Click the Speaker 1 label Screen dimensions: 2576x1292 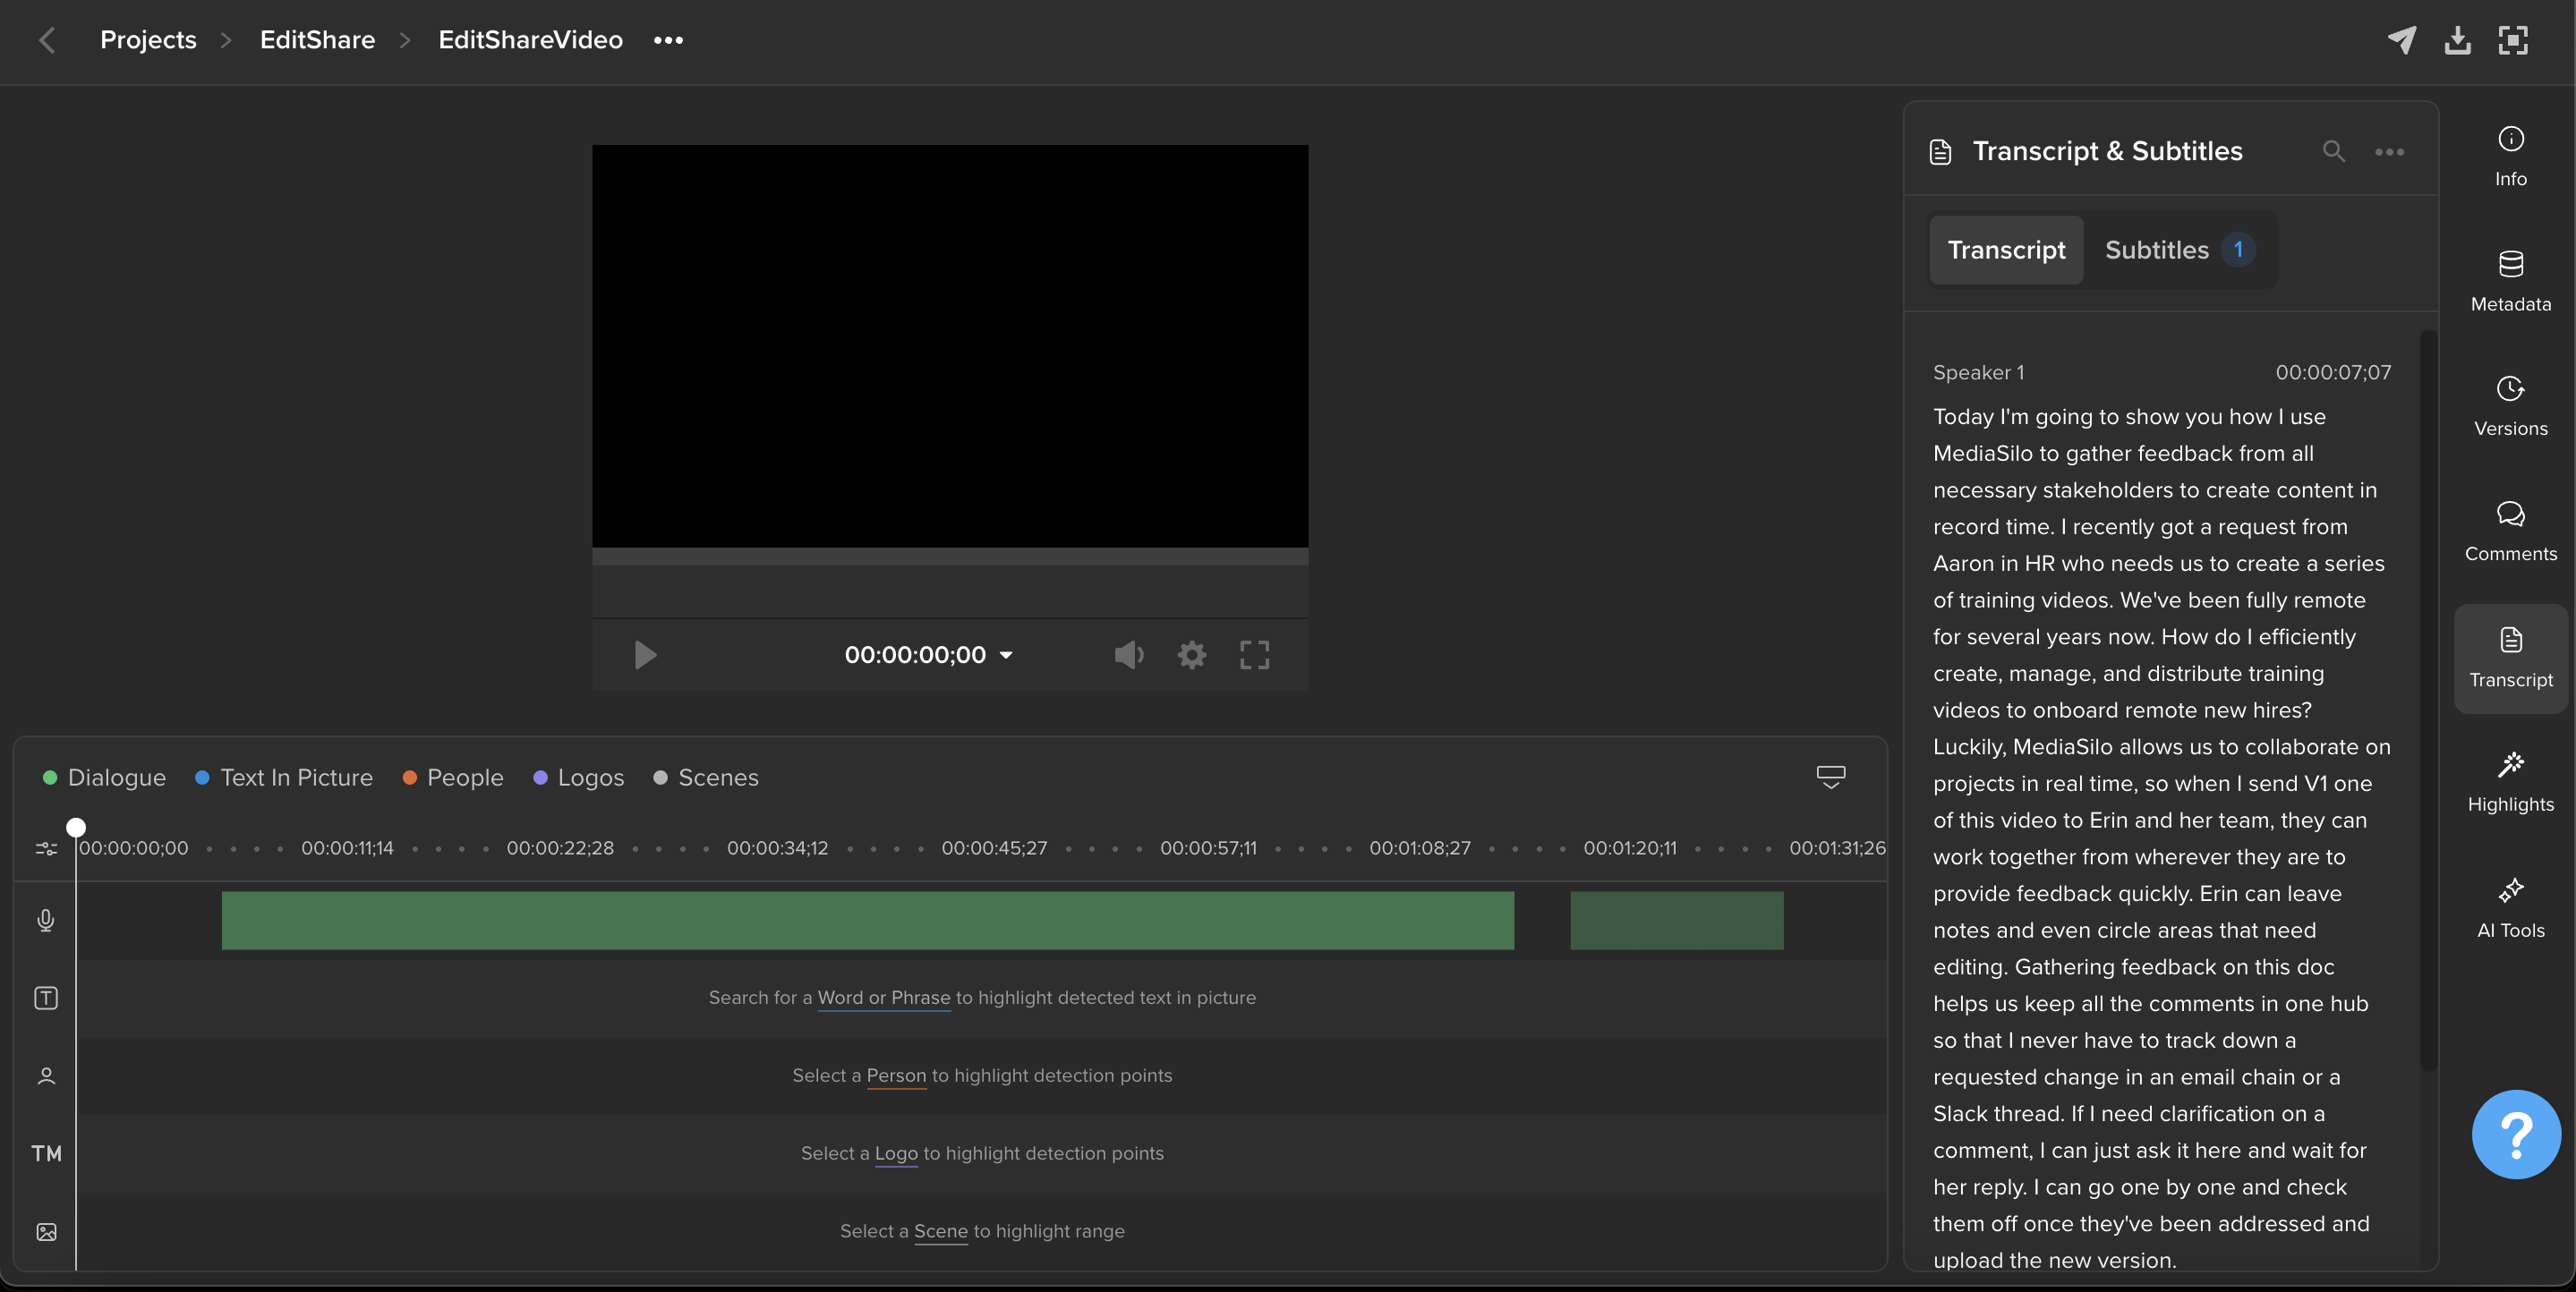click(x=1978, y=372)
